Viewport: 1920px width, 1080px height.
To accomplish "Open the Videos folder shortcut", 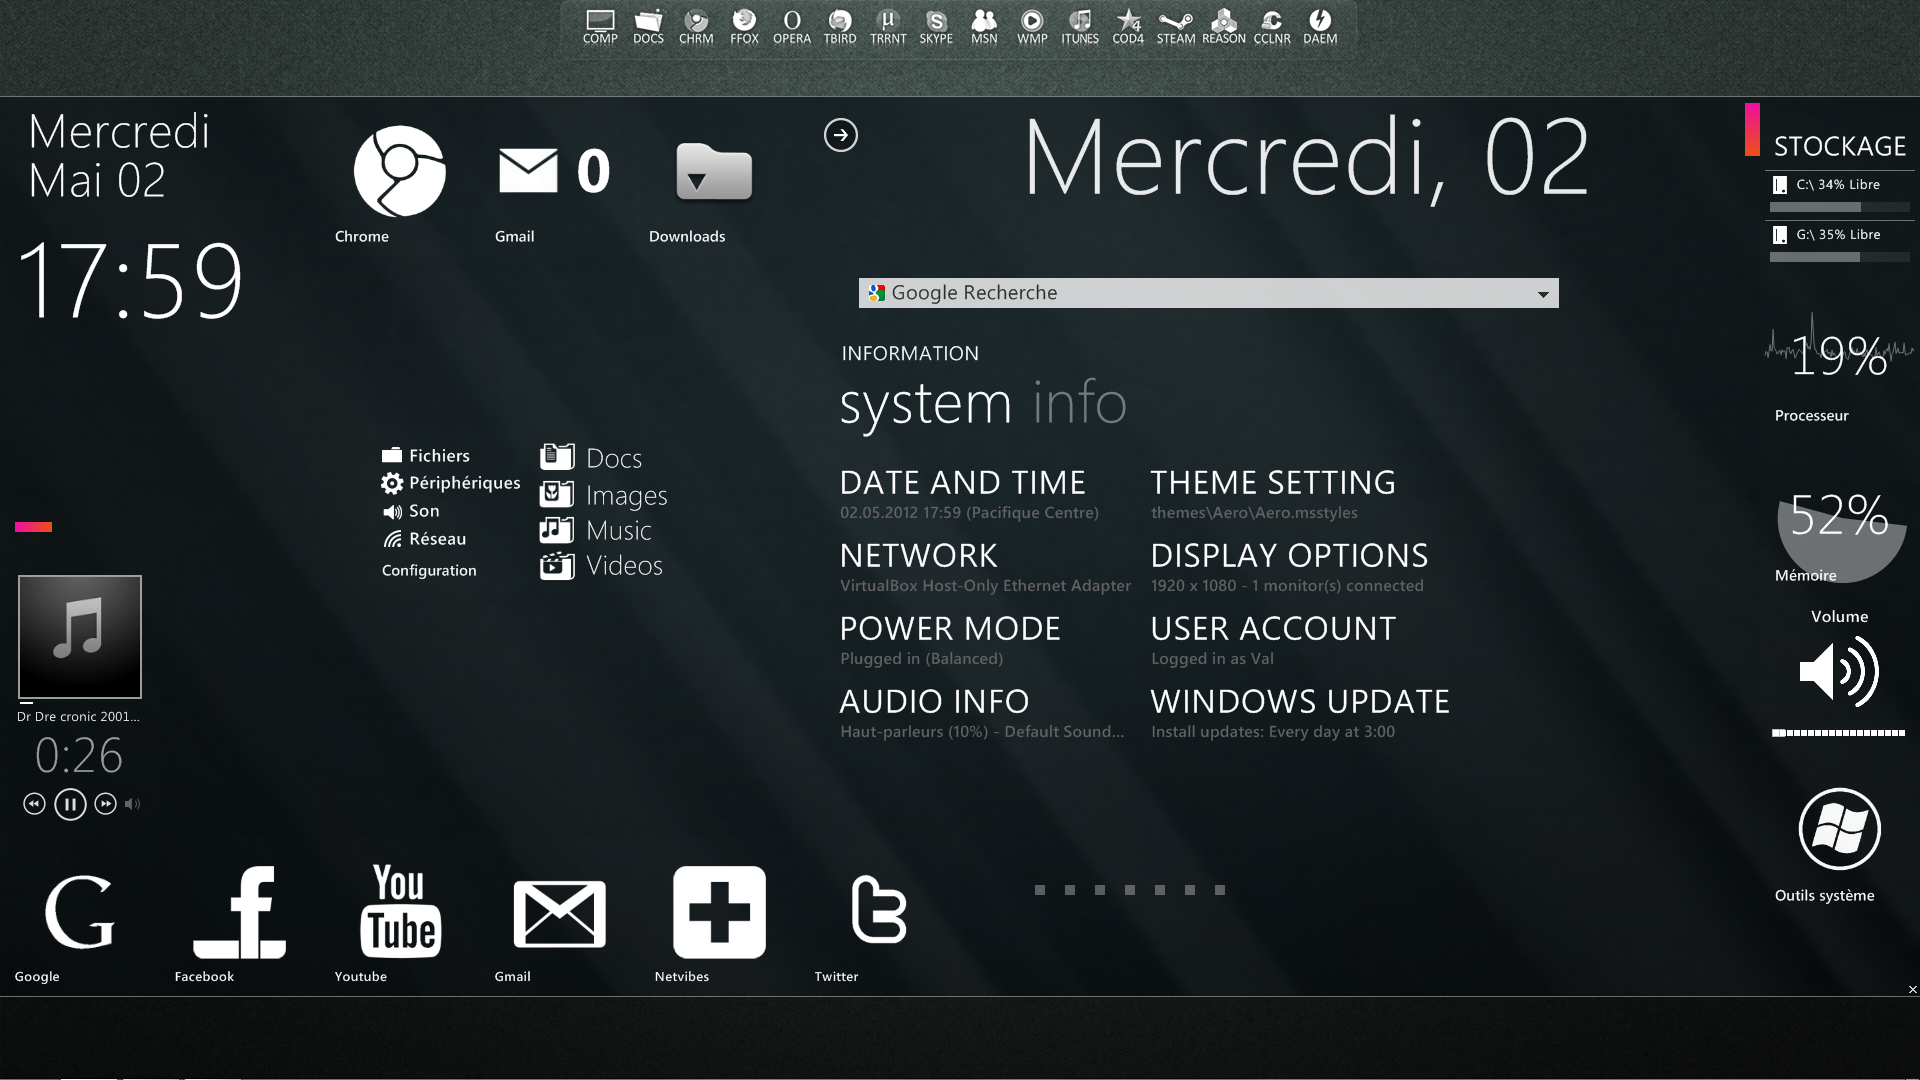I will click(x=602, y=566).
